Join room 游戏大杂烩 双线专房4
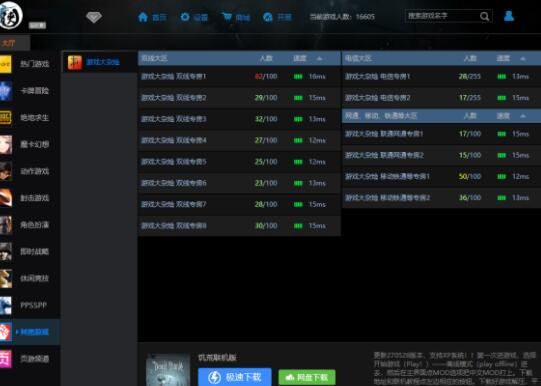 239,141
